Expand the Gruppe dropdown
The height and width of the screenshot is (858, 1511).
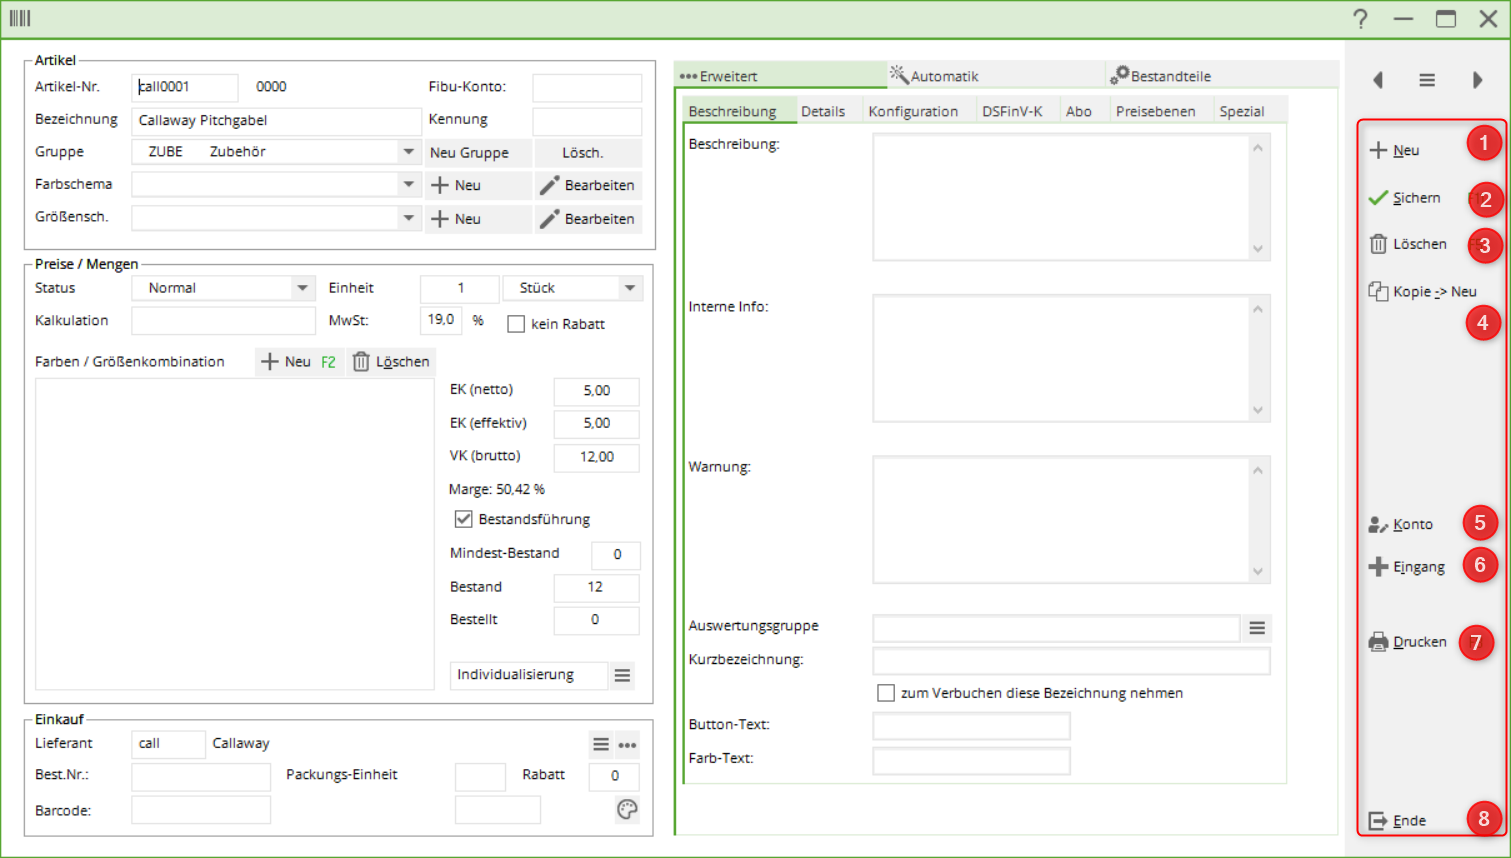(408, 152)
